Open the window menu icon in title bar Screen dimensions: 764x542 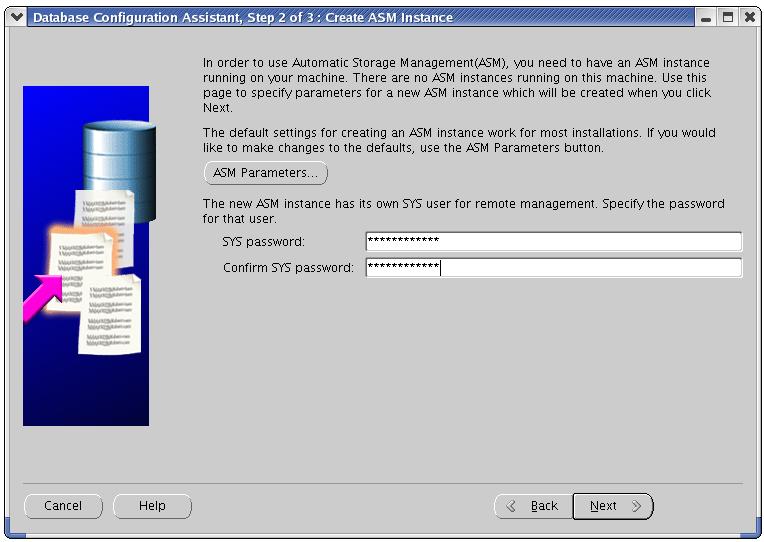pyautogui.click(x=15, y=17)
